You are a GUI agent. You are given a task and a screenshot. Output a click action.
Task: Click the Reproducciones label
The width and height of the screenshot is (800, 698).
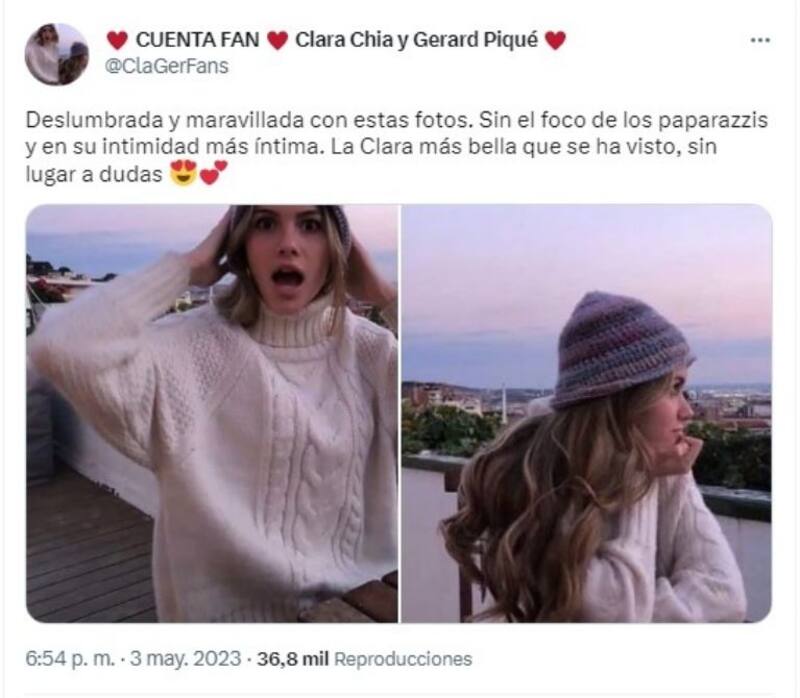[x=403, y=659]
